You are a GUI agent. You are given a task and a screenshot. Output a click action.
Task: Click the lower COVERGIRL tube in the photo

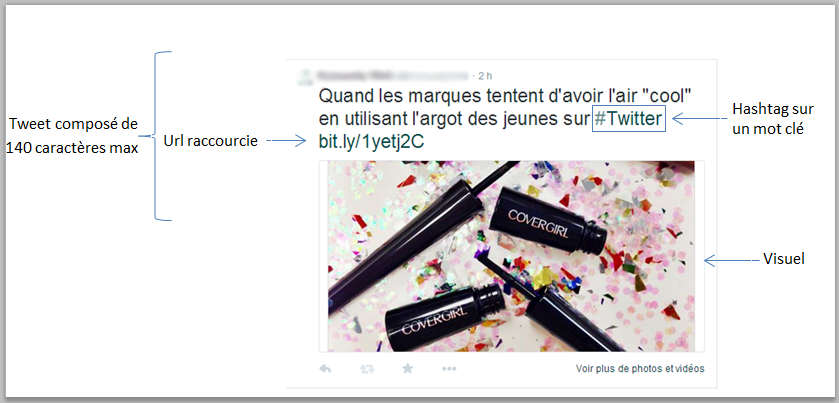(x=444, y=316)
